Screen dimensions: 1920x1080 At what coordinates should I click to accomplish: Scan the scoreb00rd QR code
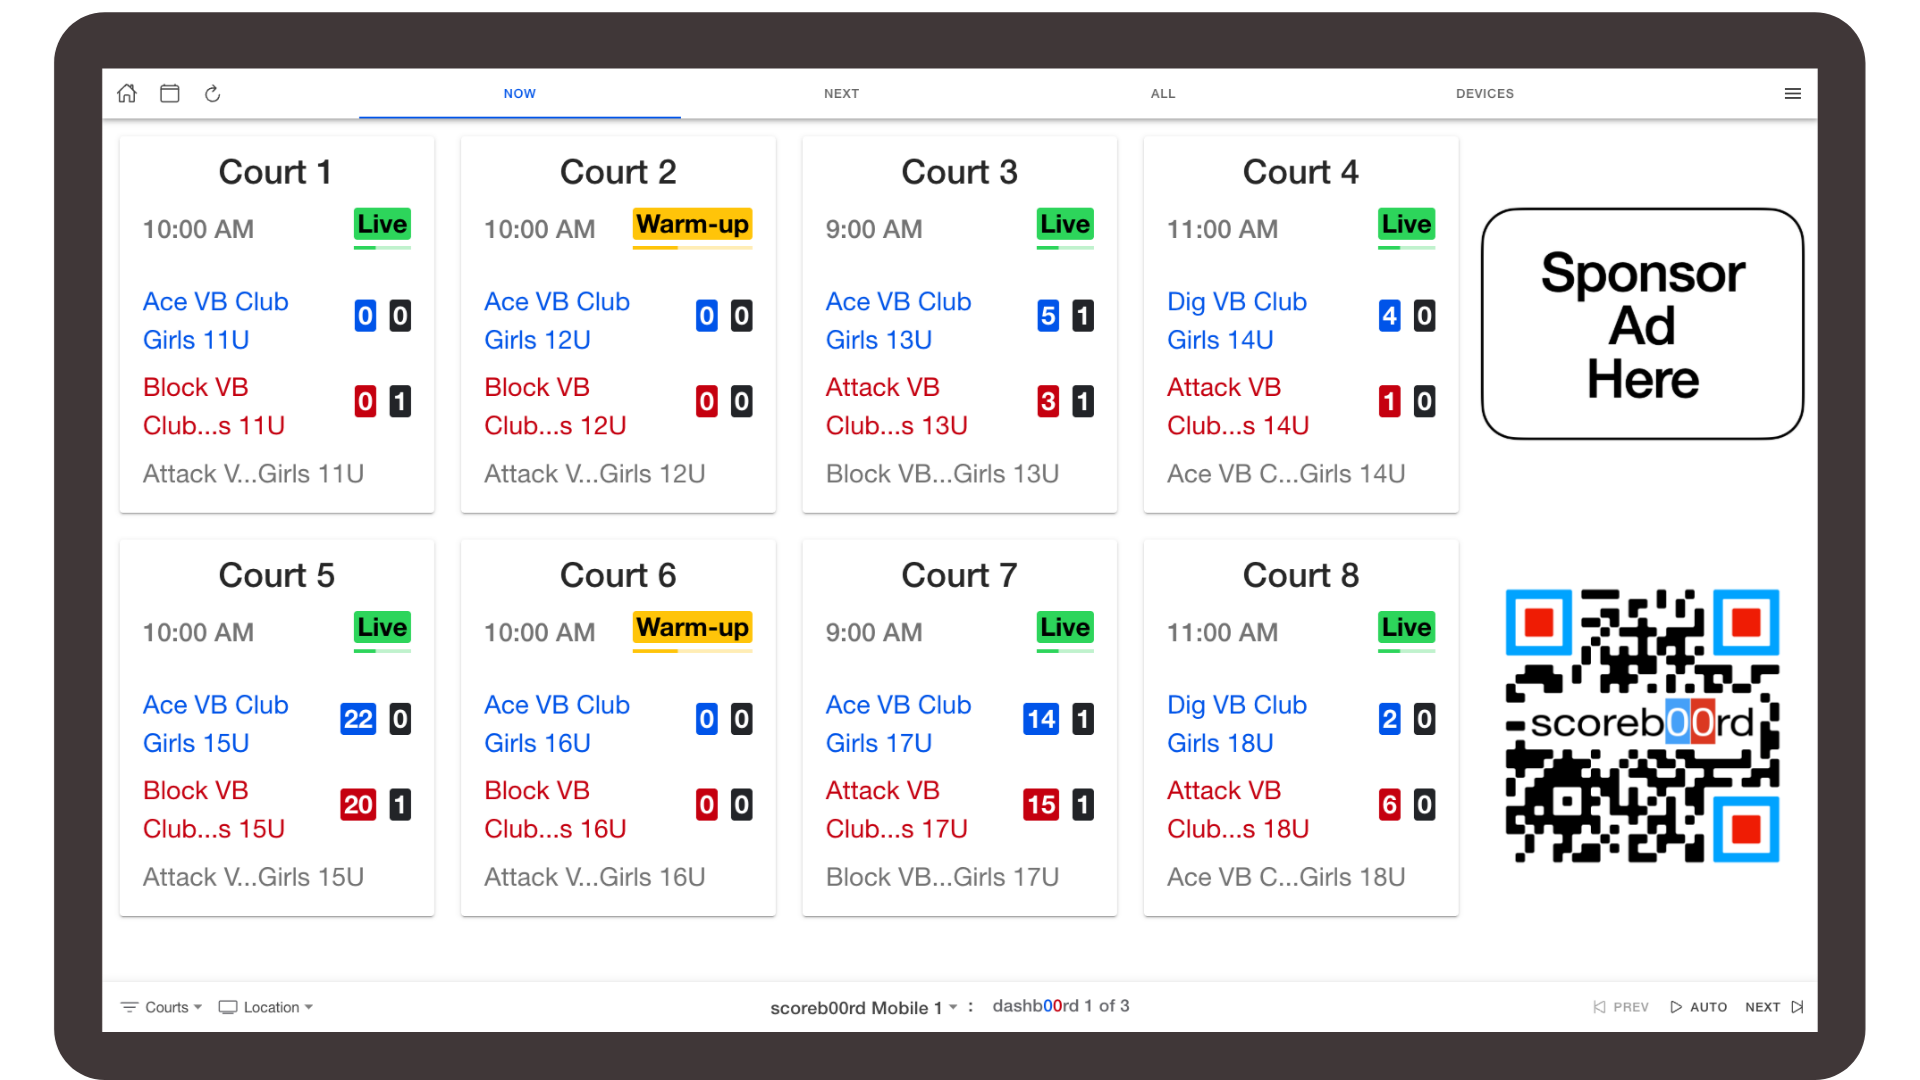click(x=1642, y=725)
